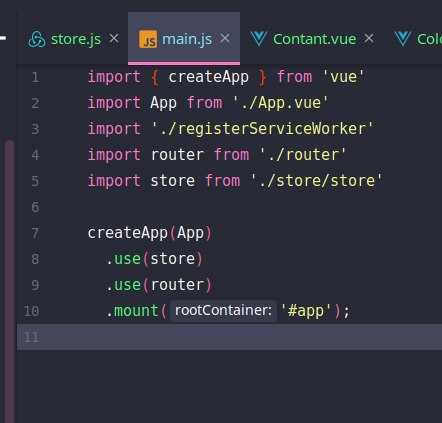
Task: Click line number 9 in the gutter
Action: [x=35, y=285]
